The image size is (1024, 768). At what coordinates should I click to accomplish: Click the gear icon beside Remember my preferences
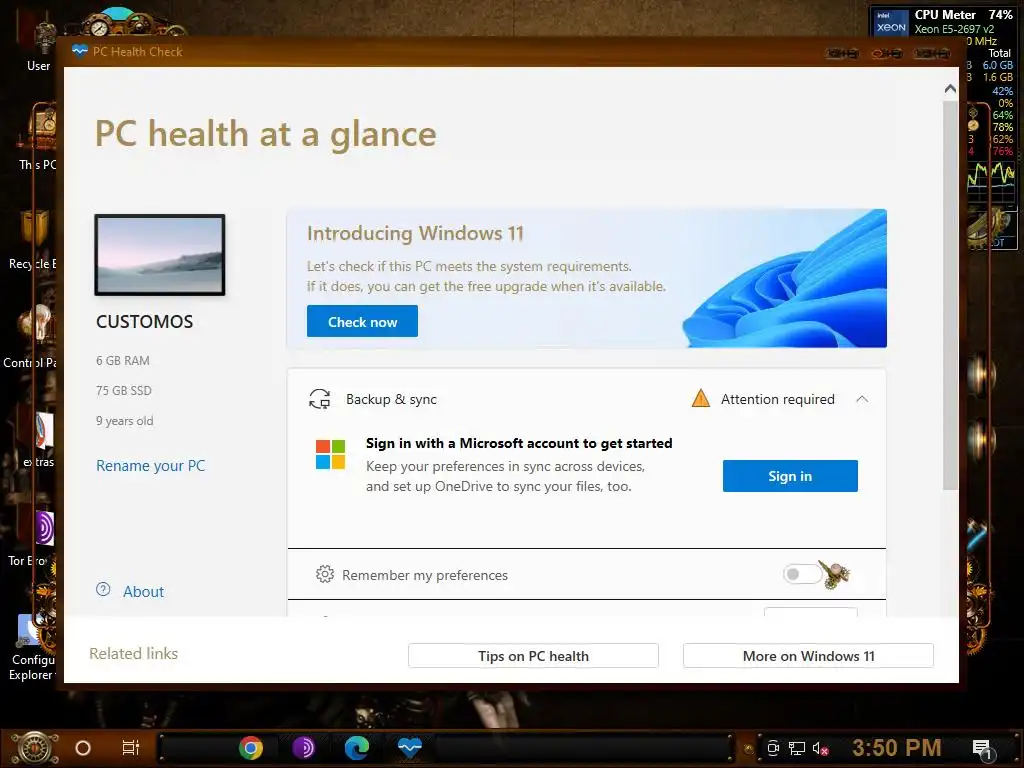[x=325, y=574]
